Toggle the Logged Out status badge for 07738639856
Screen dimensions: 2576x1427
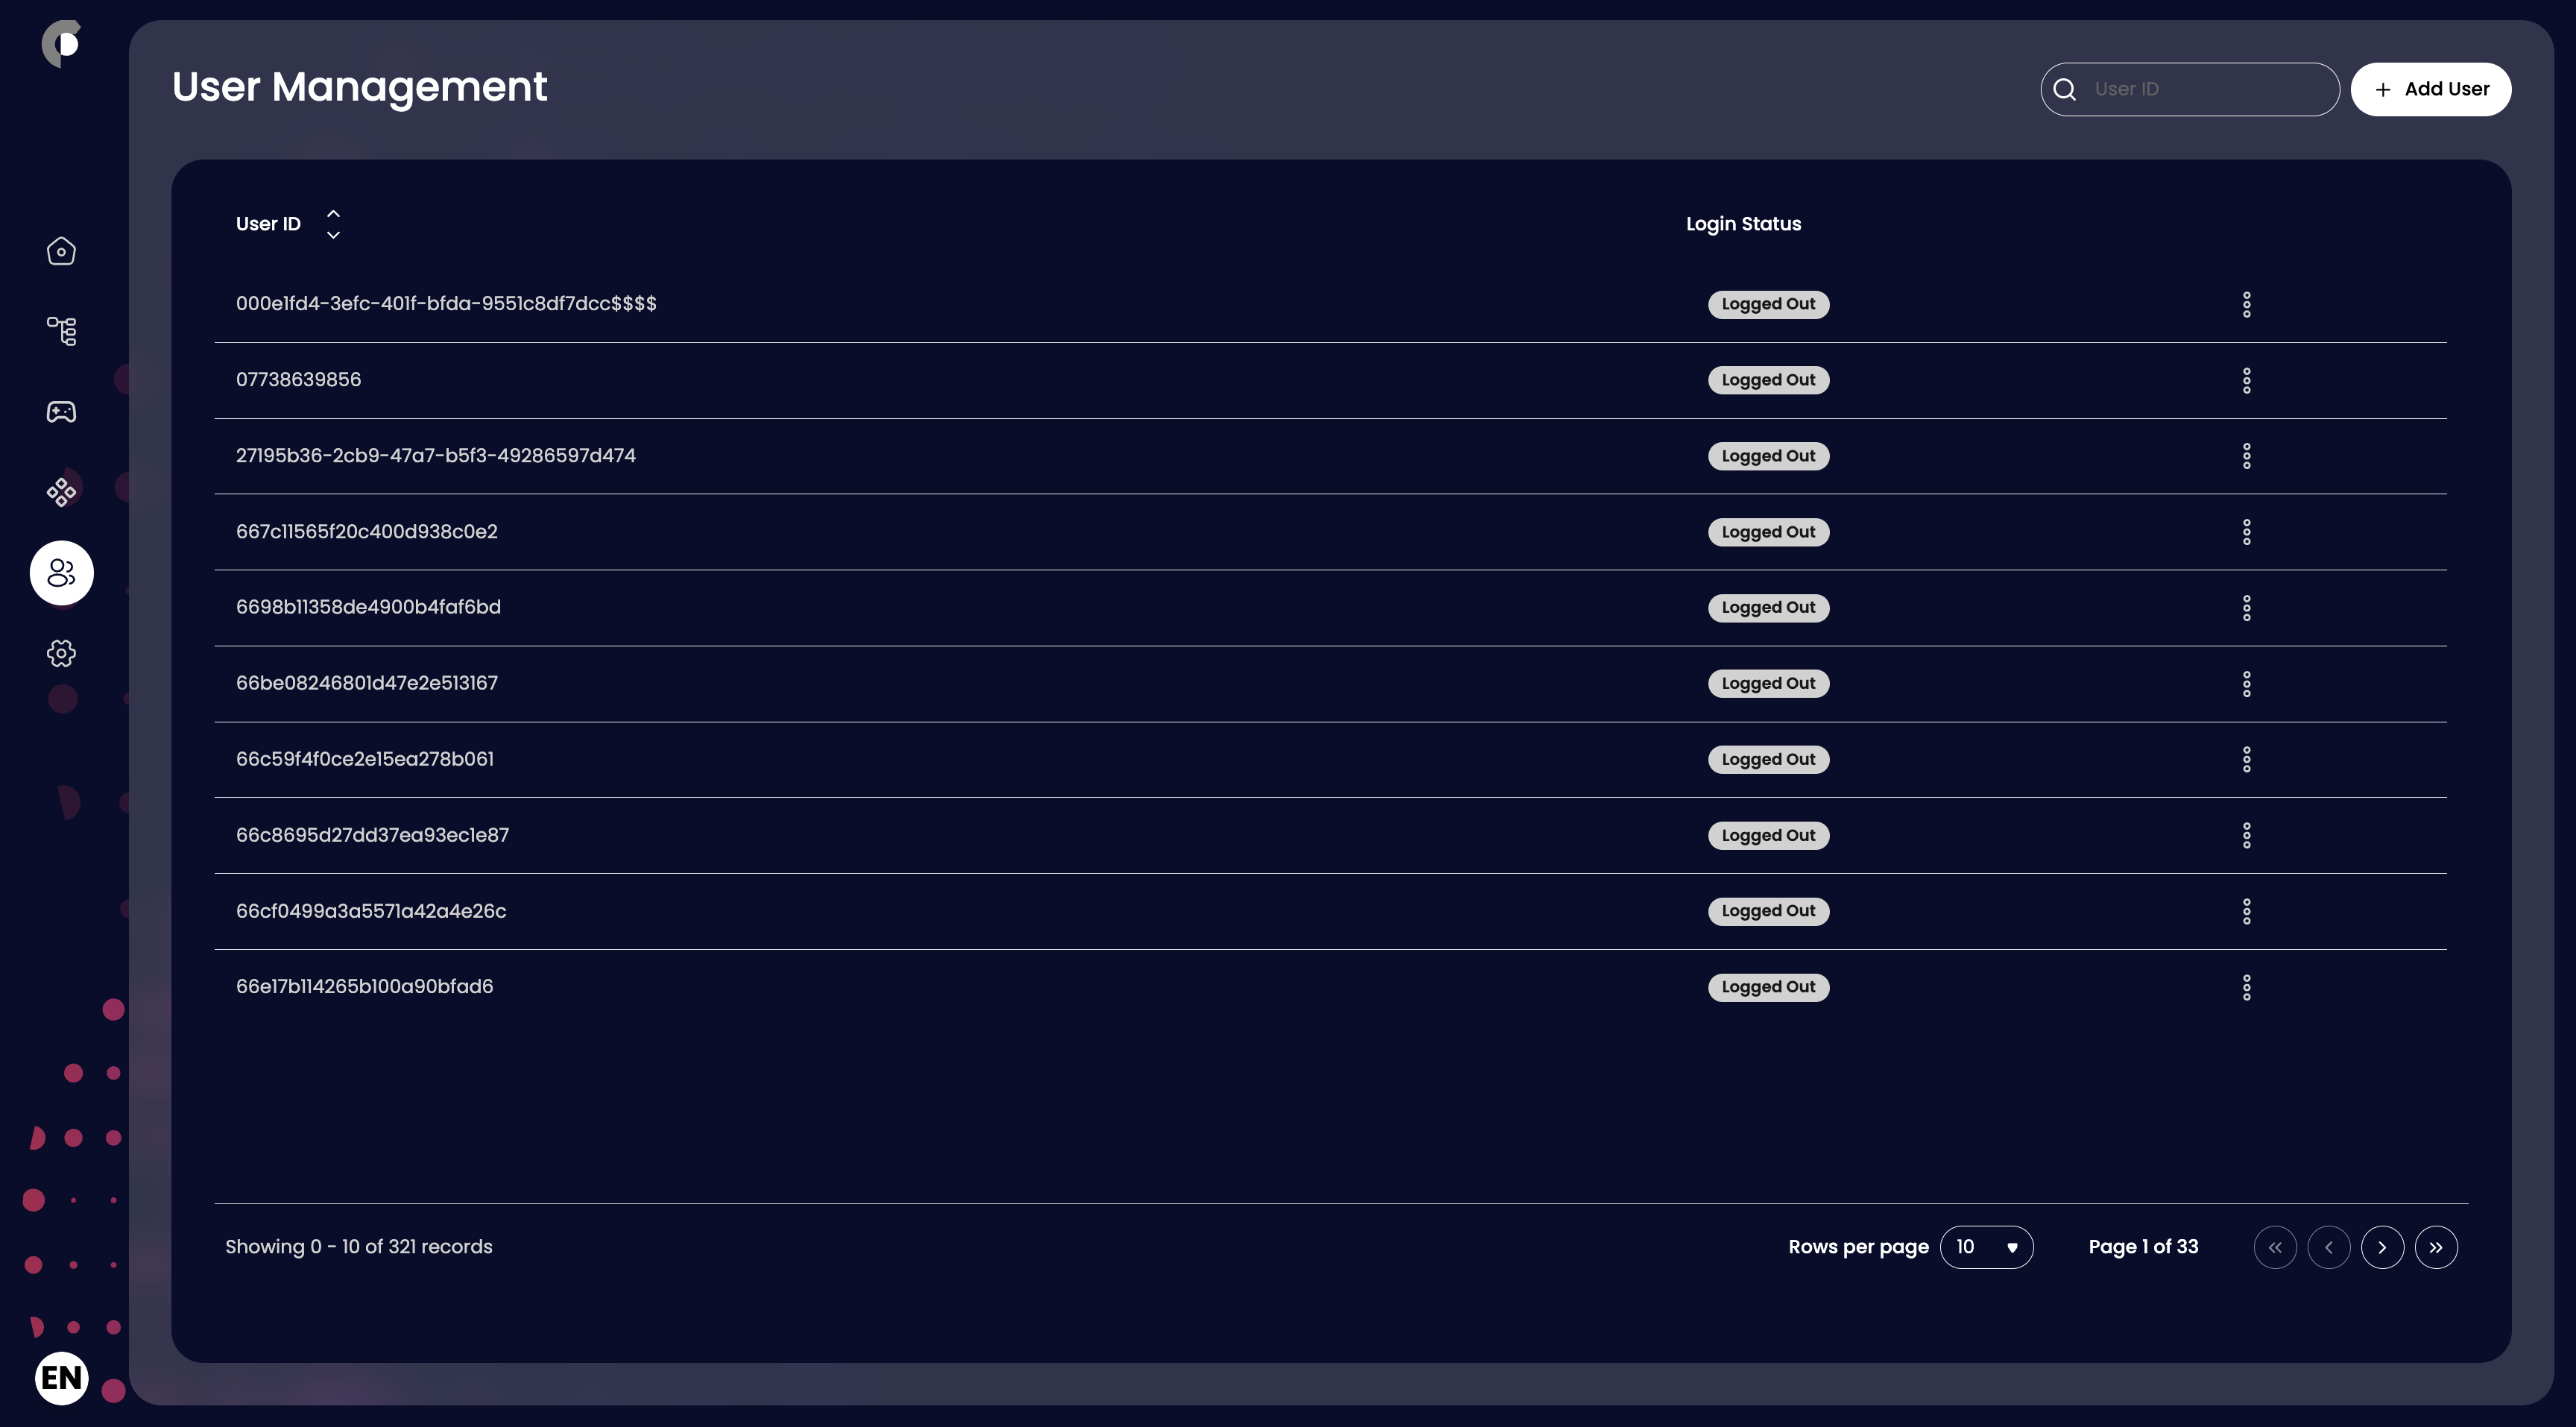[1767, 379]
